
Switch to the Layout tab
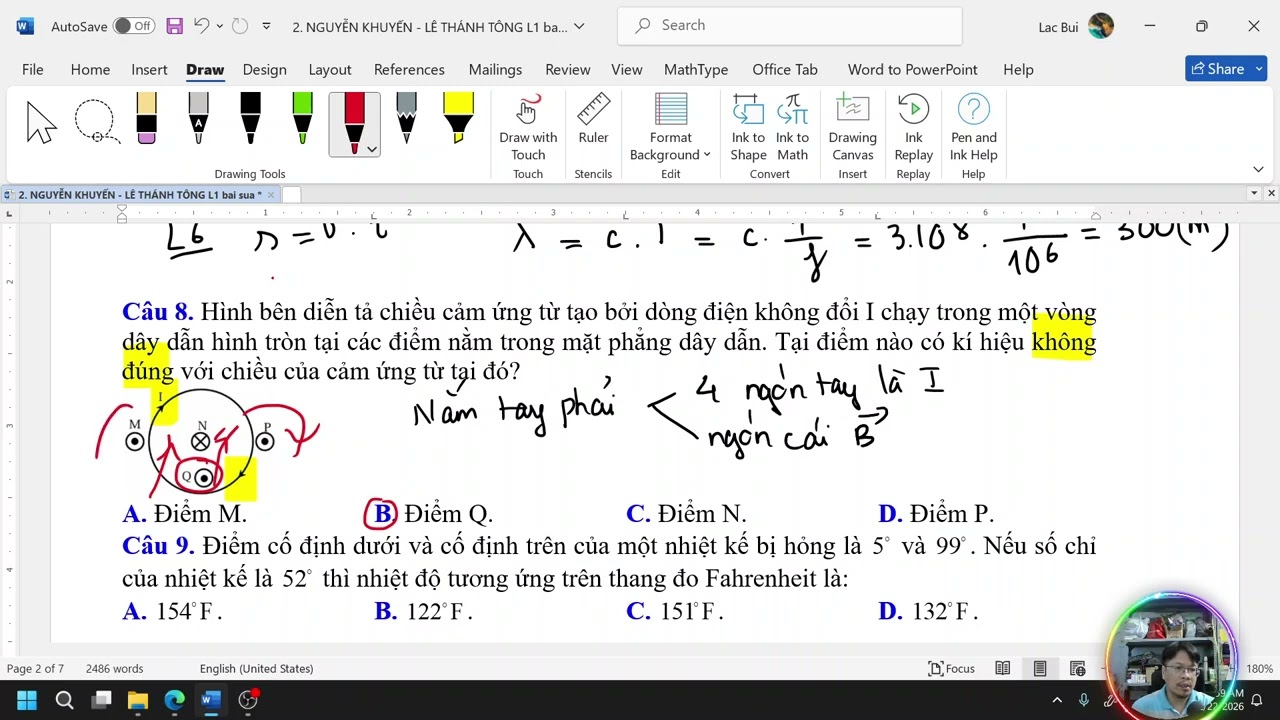330,69
